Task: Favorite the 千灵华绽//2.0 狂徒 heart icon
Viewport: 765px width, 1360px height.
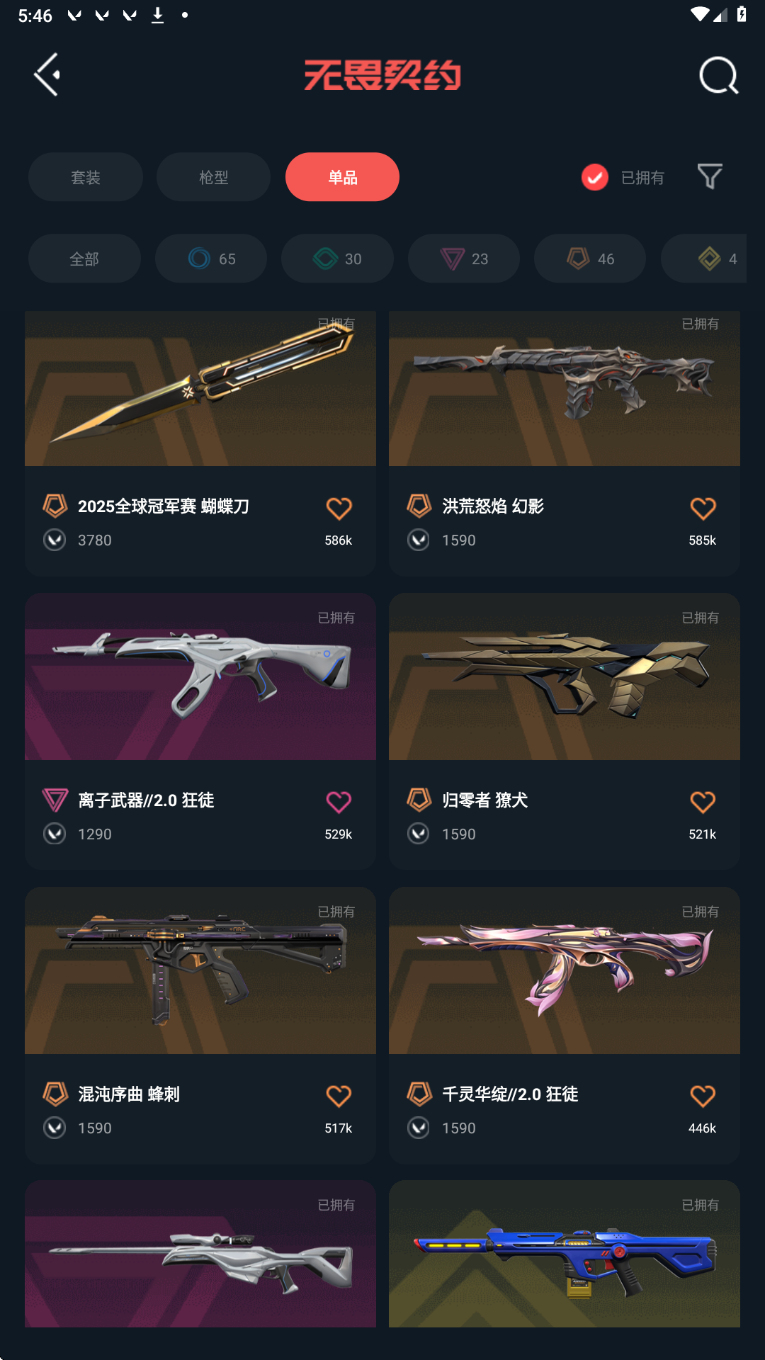Action: click(703, 1096)
